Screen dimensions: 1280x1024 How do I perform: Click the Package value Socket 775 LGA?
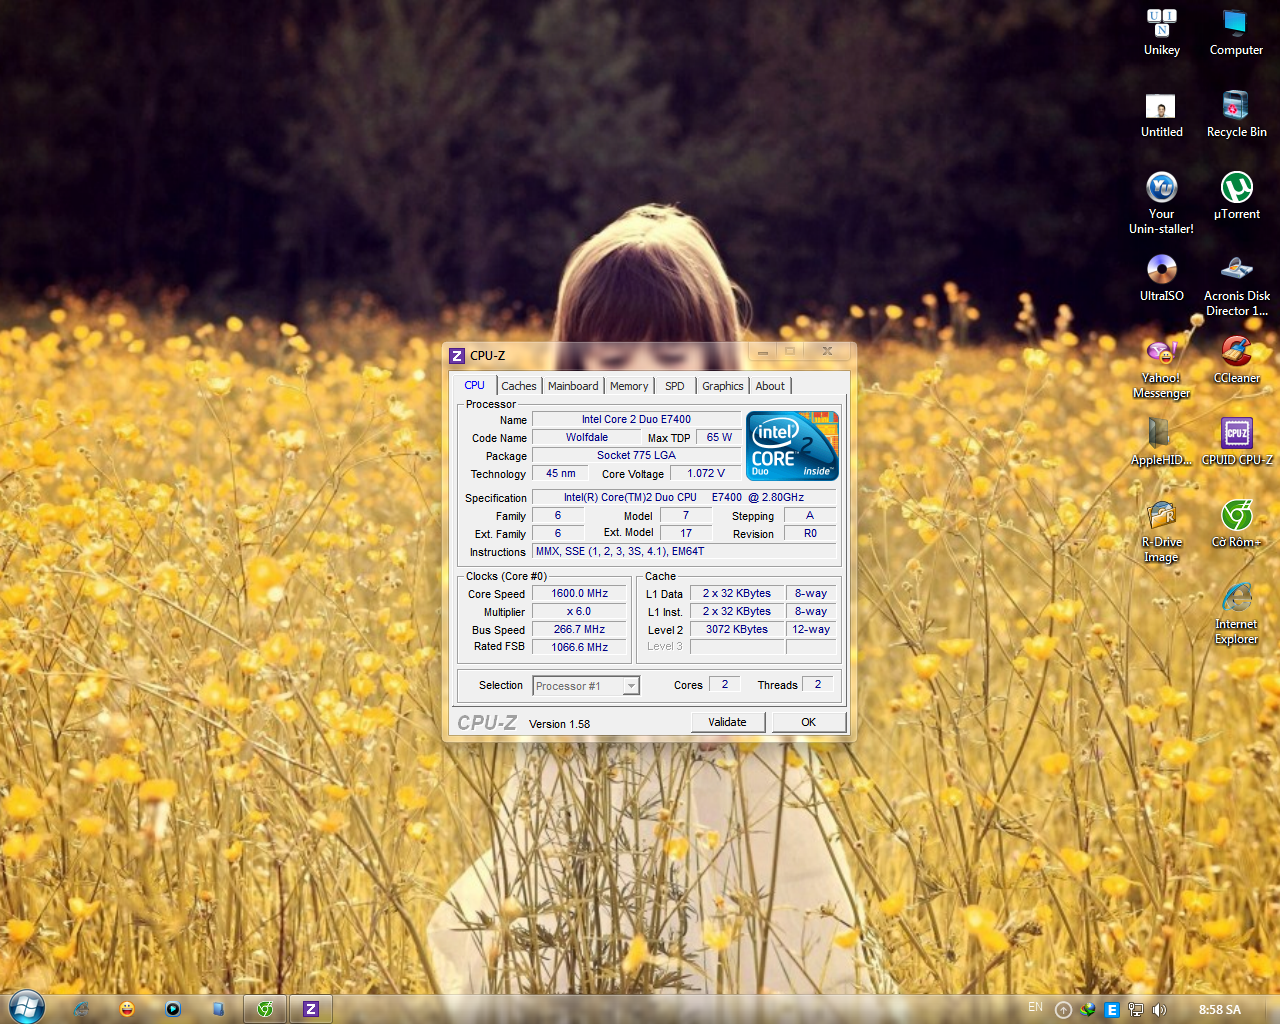point(636,455)
